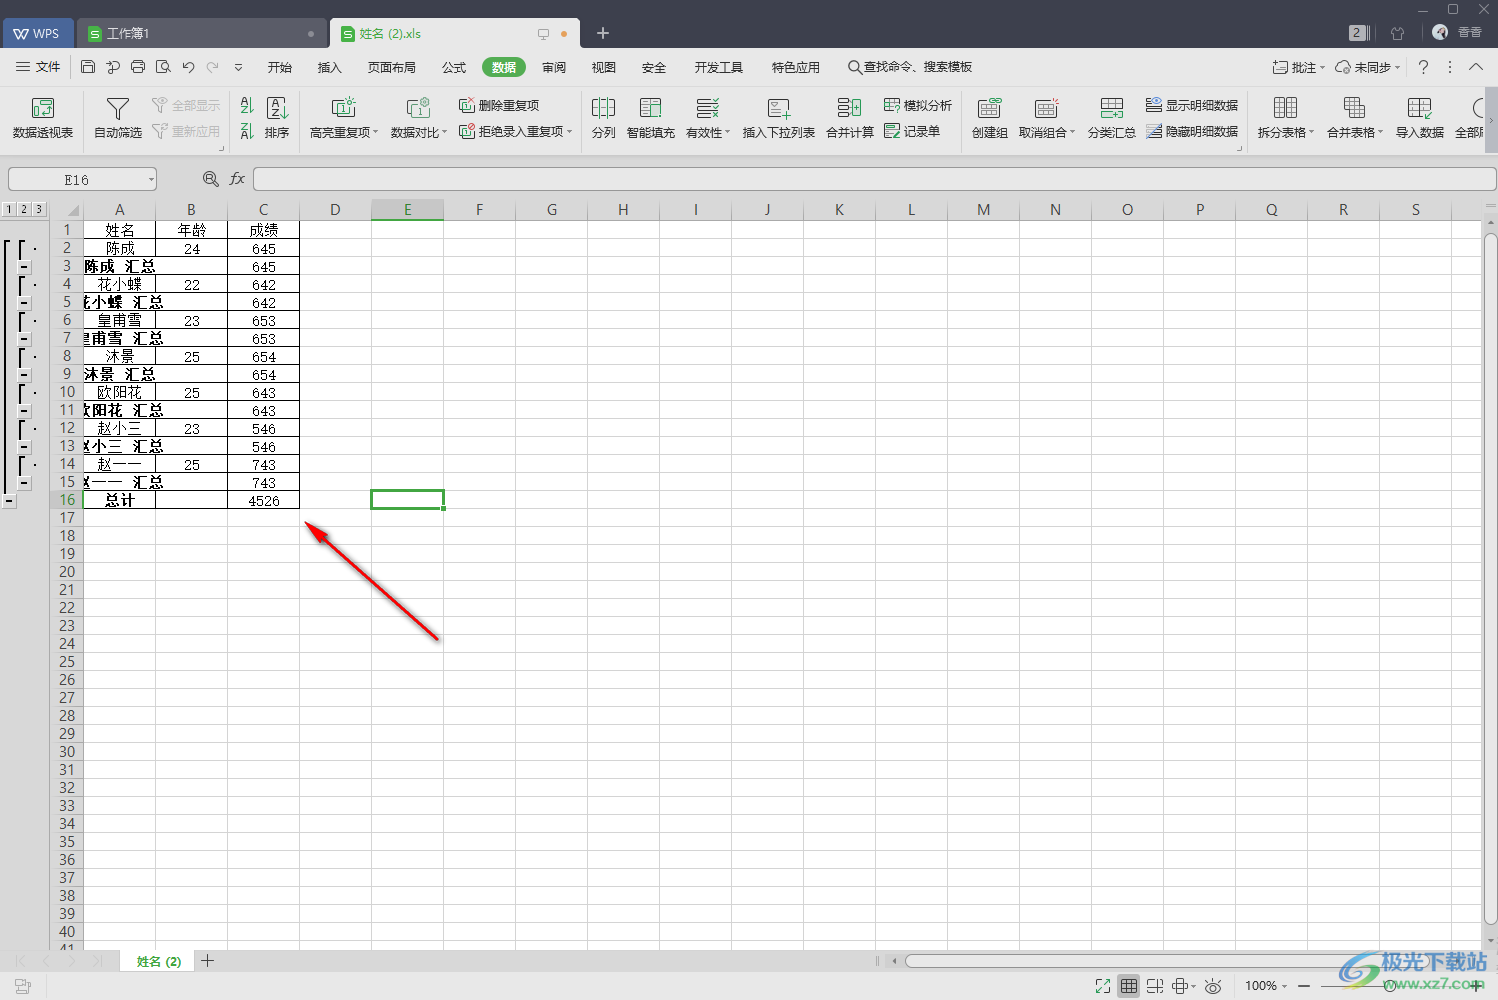Click the zoom magnifier beside fx
Viewport: 1498px width, 1000px height.
(210, 179)
